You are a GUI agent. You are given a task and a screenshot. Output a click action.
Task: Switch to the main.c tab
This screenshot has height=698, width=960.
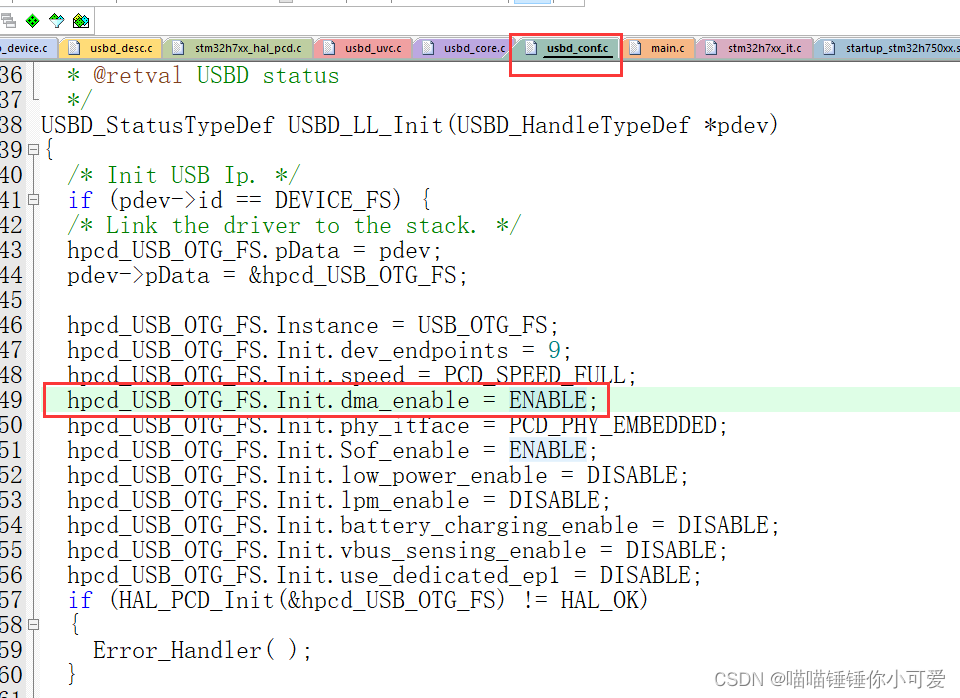coord(658,48)
